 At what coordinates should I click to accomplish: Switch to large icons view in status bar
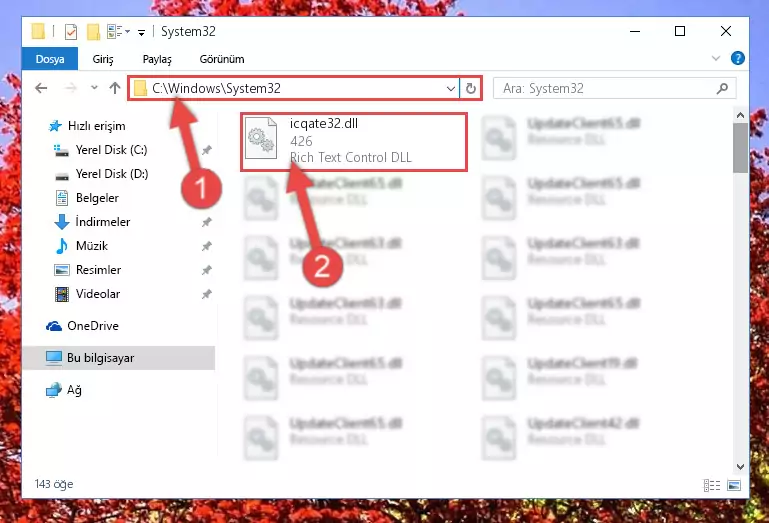point(734,485)
